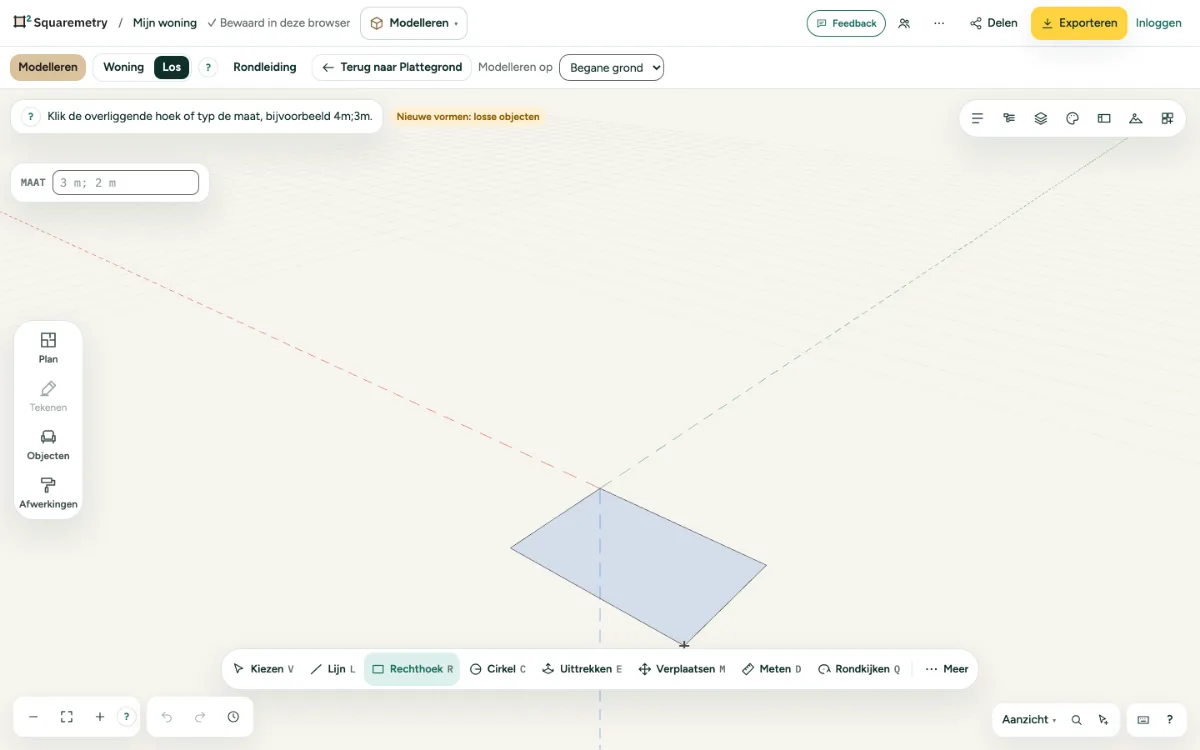The height and width of the screenshot is (750, 1200).
Task: Open the Begane grond floor dropdown
Action: [611, 68]
